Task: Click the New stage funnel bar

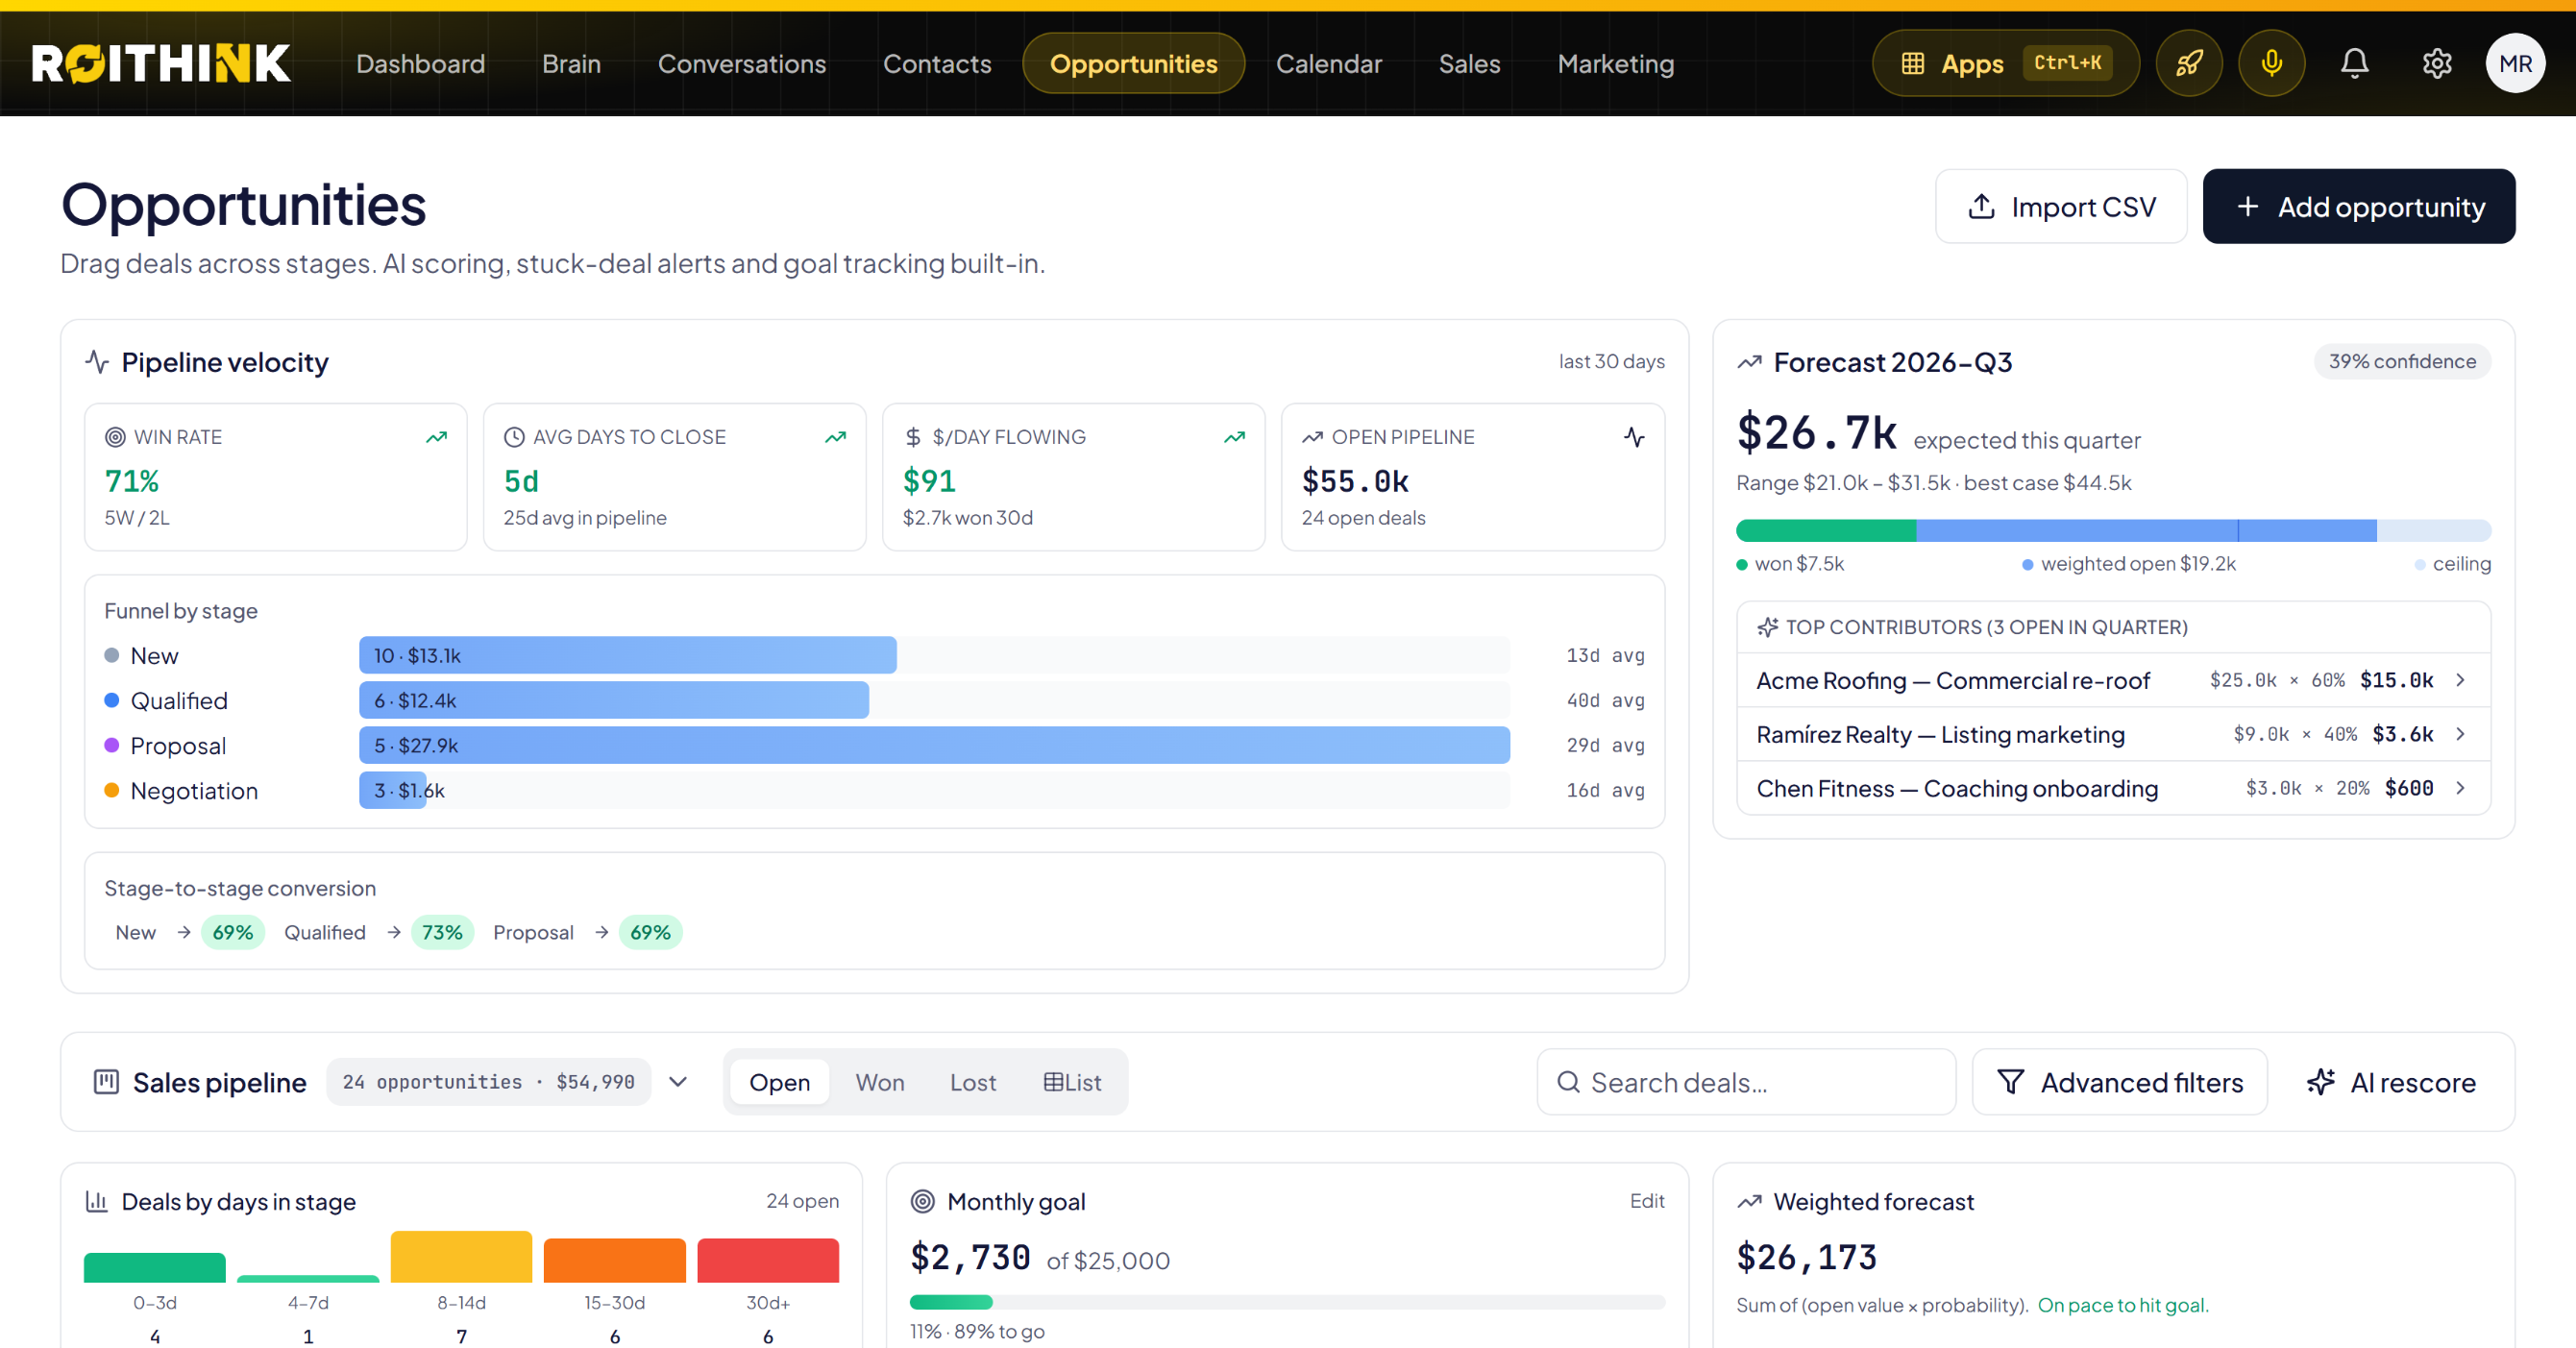Action: [x=628, y=655]
